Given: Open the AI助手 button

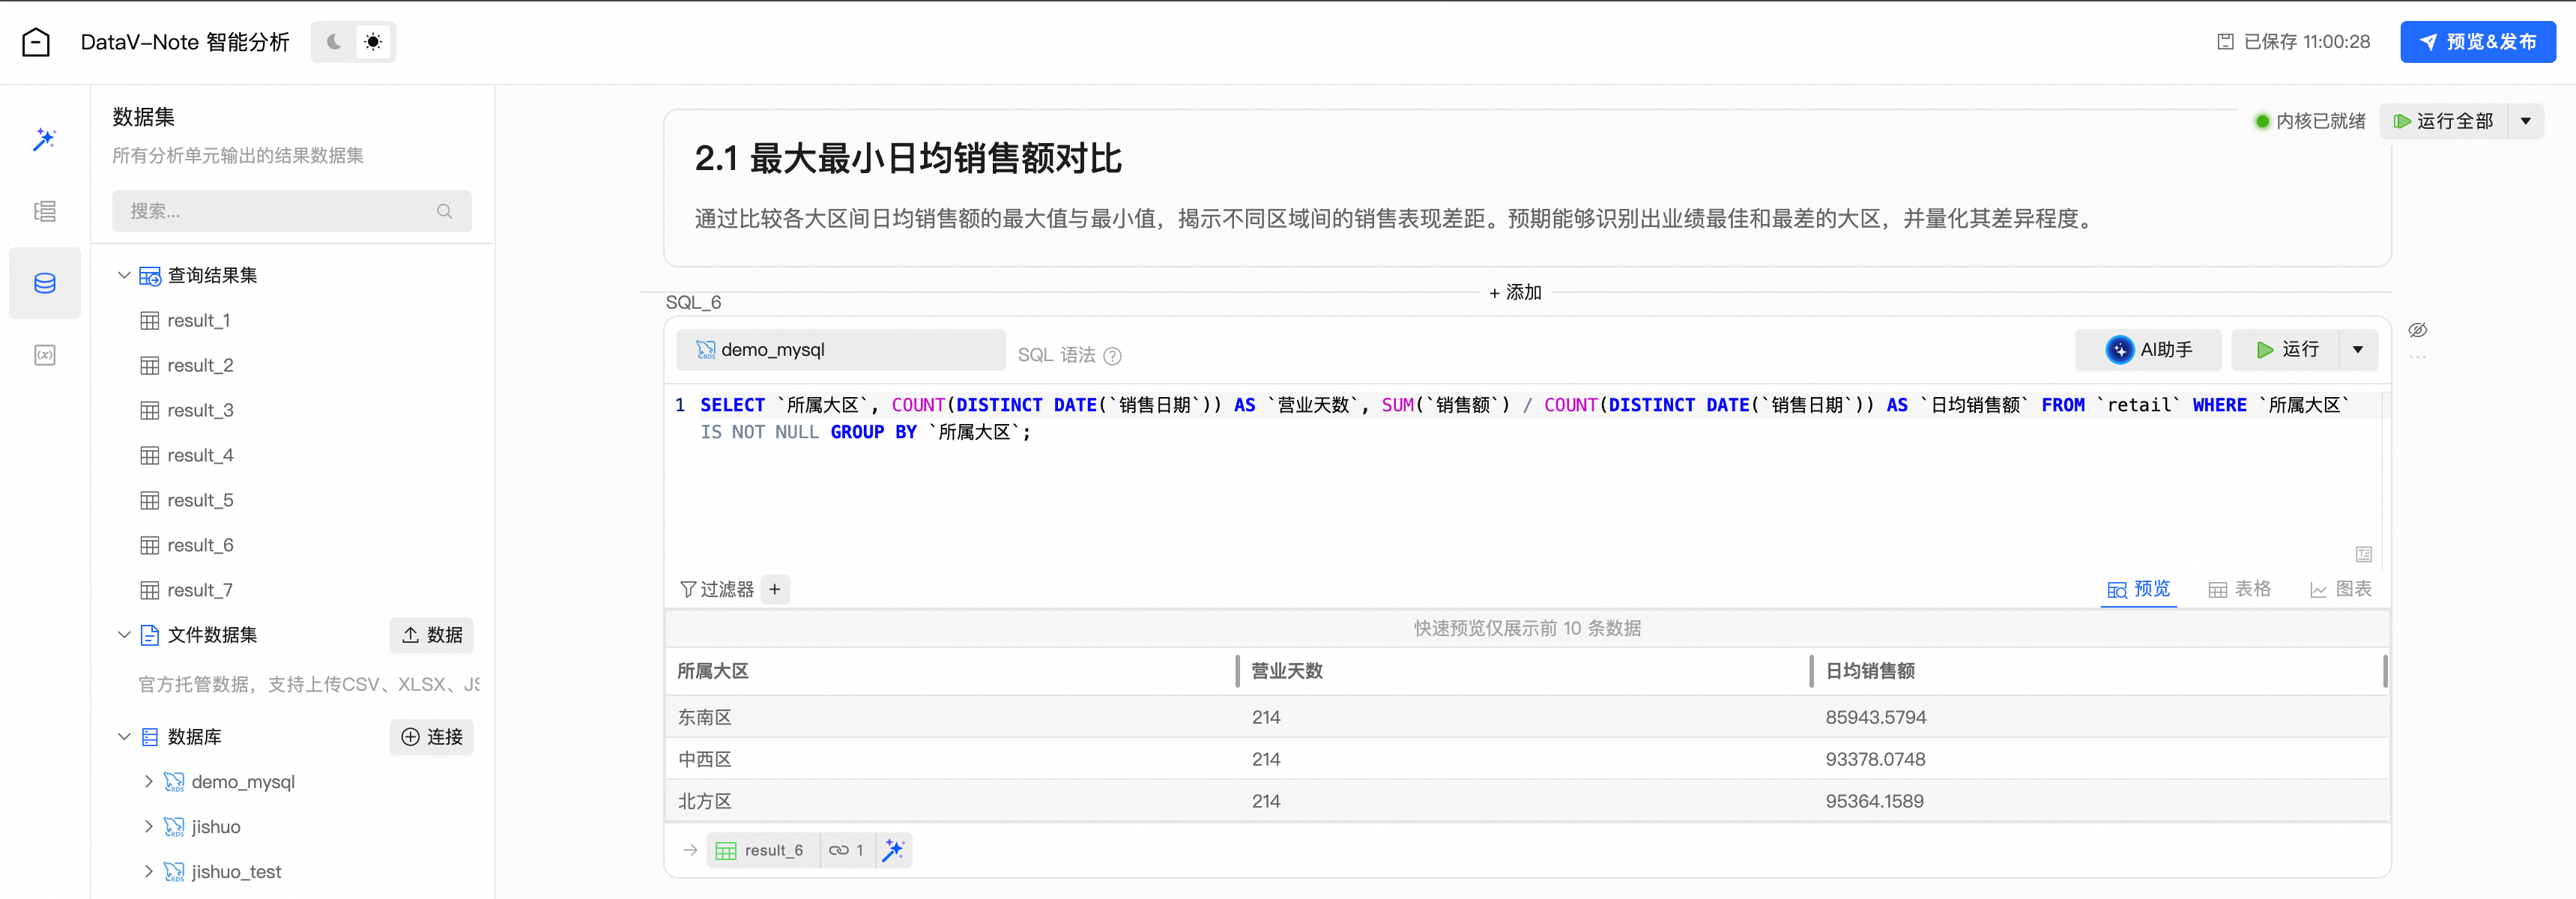Looking at the screenshot, I should pos(2148,350).
